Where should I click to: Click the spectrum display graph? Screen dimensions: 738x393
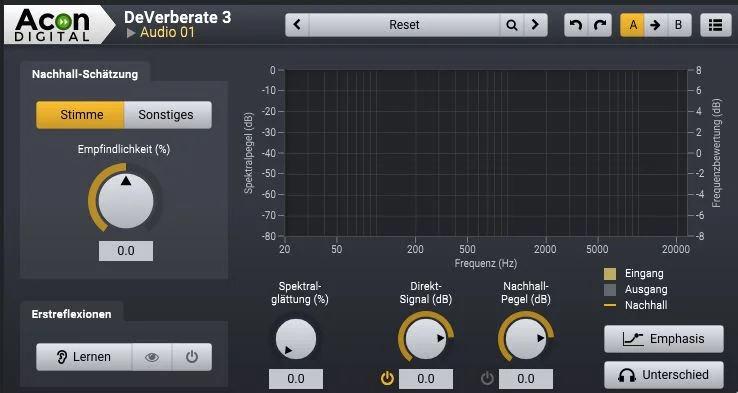point(486,153)
